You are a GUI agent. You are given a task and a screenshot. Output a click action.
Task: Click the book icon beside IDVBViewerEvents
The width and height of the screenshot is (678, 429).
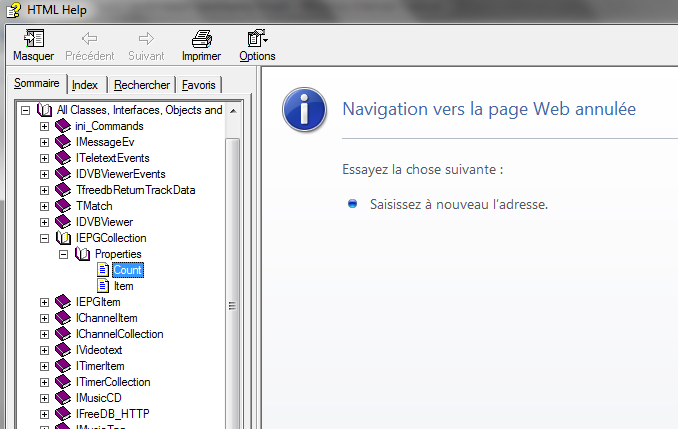point(63,174)
